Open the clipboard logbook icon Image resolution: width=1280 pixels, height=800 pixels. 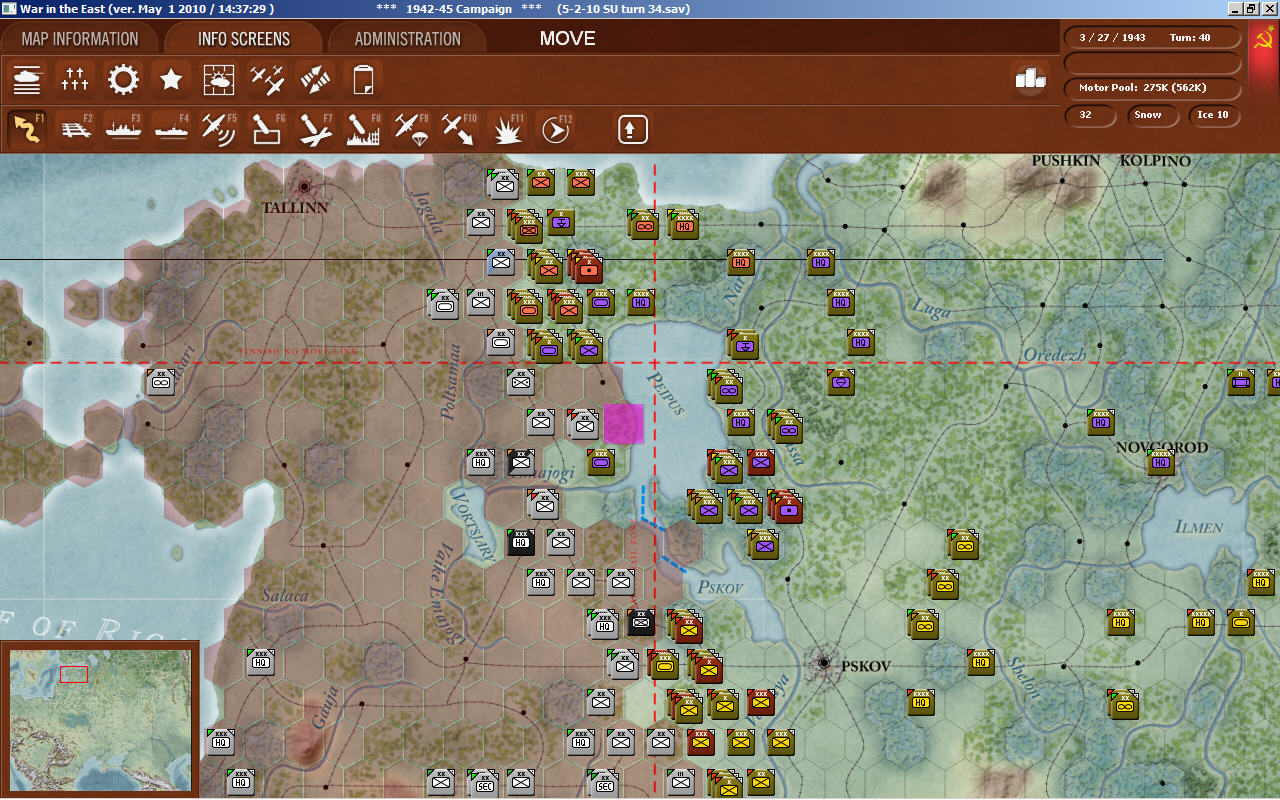[363, 78]
